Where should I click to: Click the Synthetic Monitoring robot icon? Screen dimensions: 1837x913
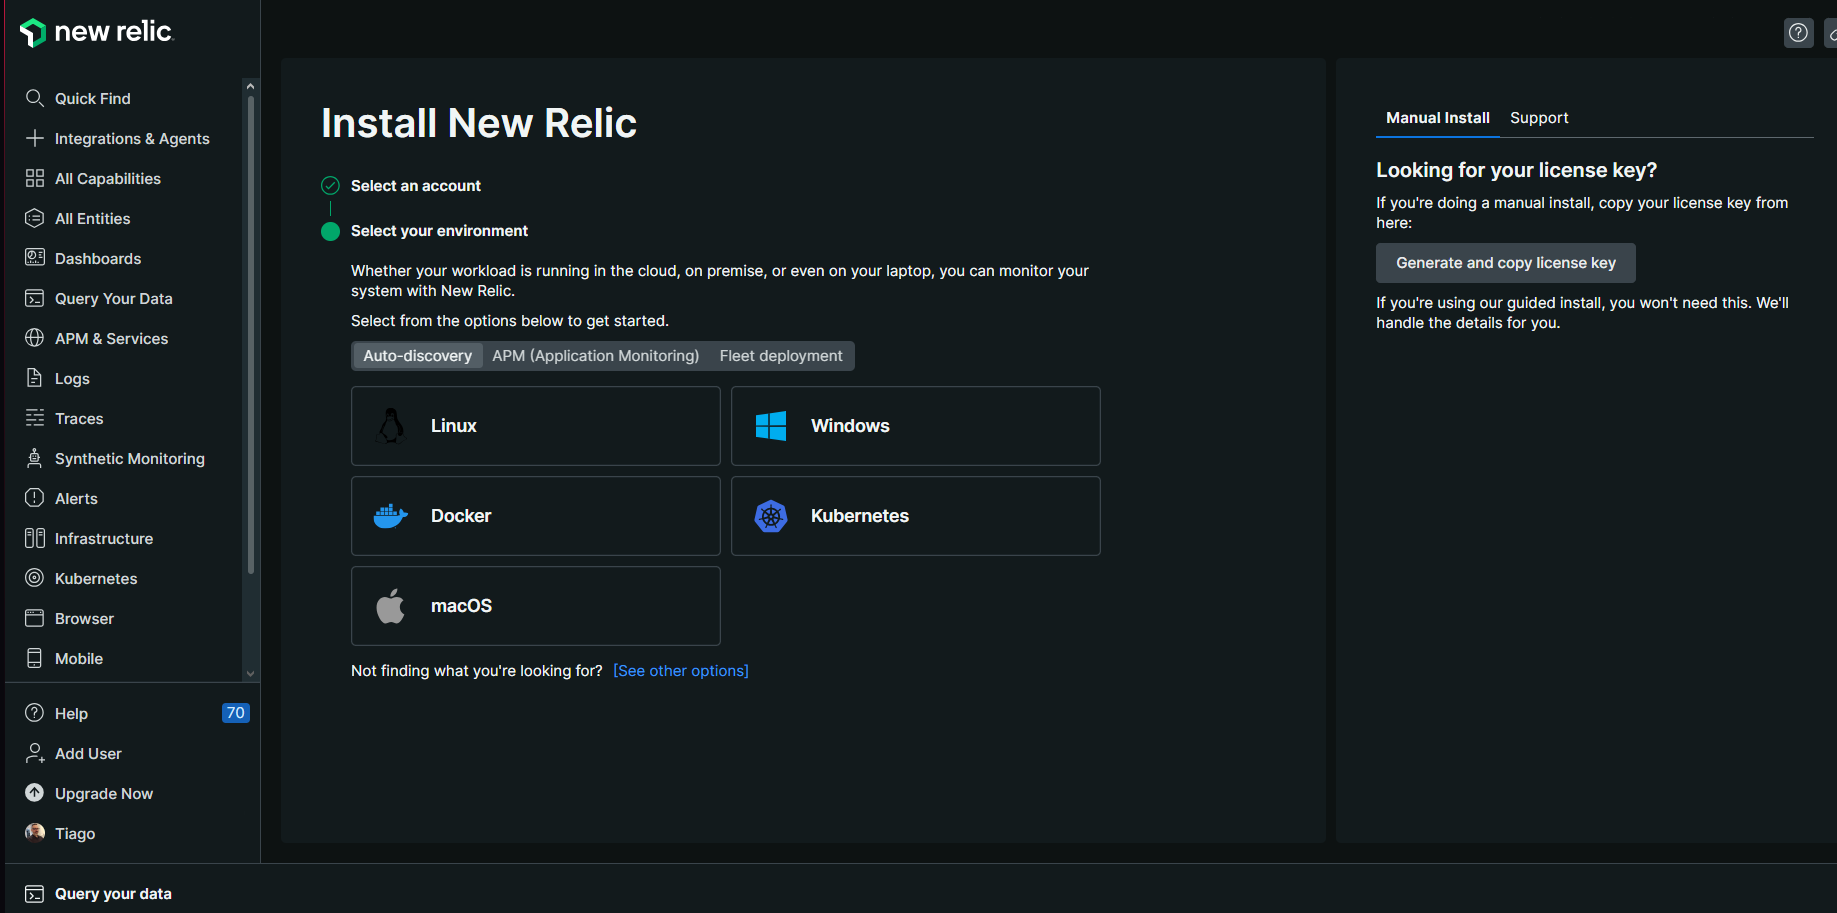tap(35, 458)
